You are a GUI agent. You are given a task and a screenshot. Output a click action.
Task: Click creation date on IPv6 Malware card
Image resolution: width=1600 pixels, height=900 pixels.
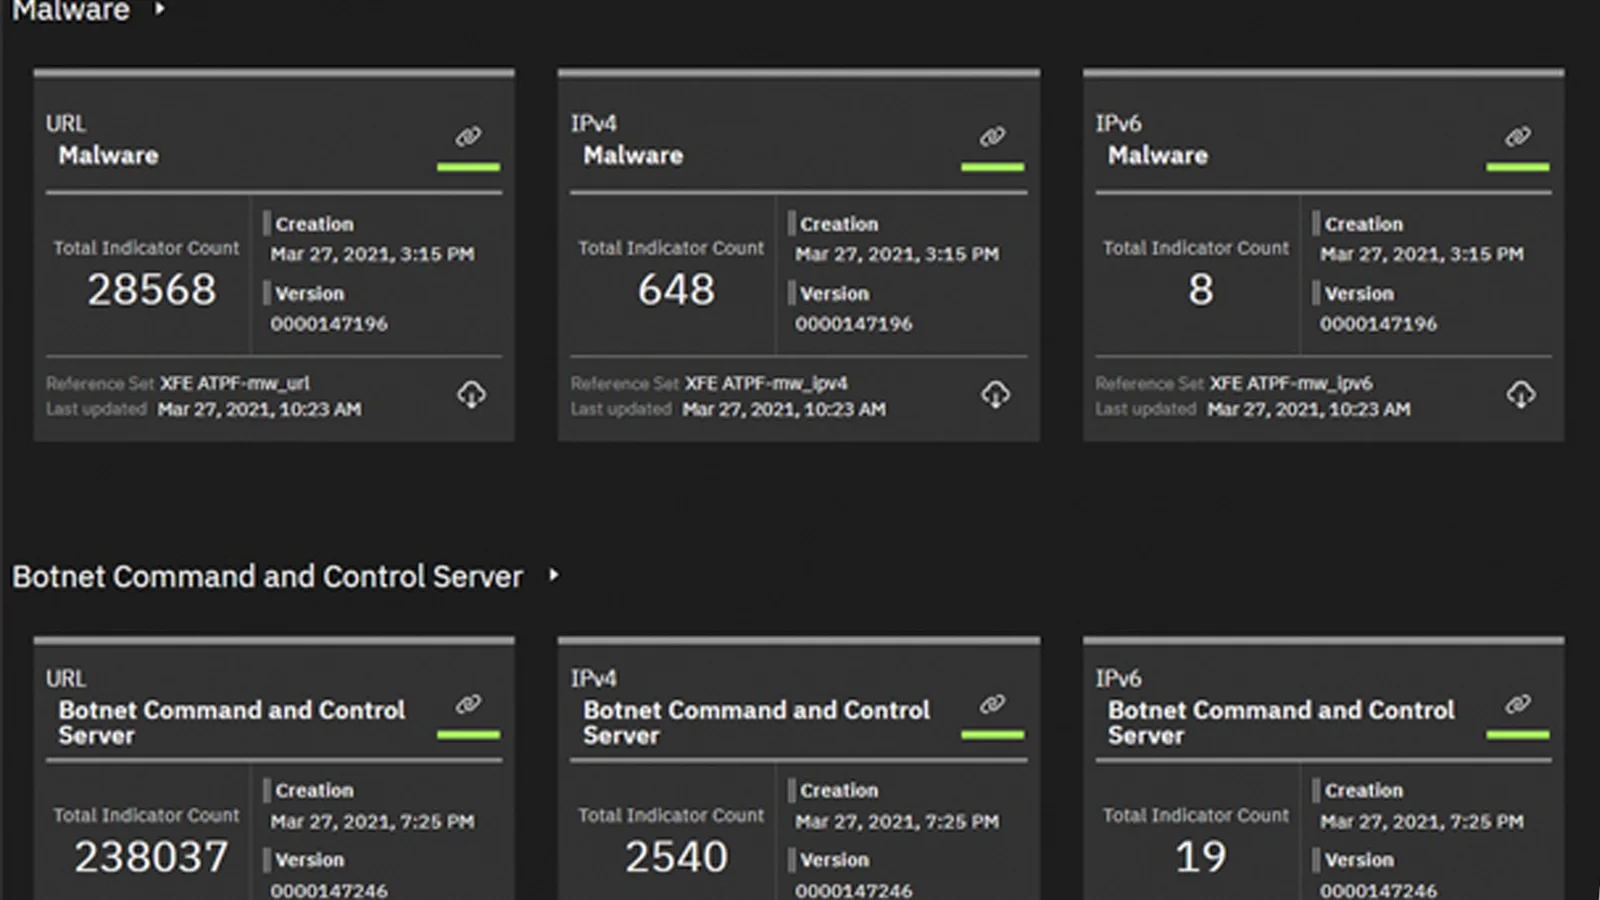pos(1421,255)
